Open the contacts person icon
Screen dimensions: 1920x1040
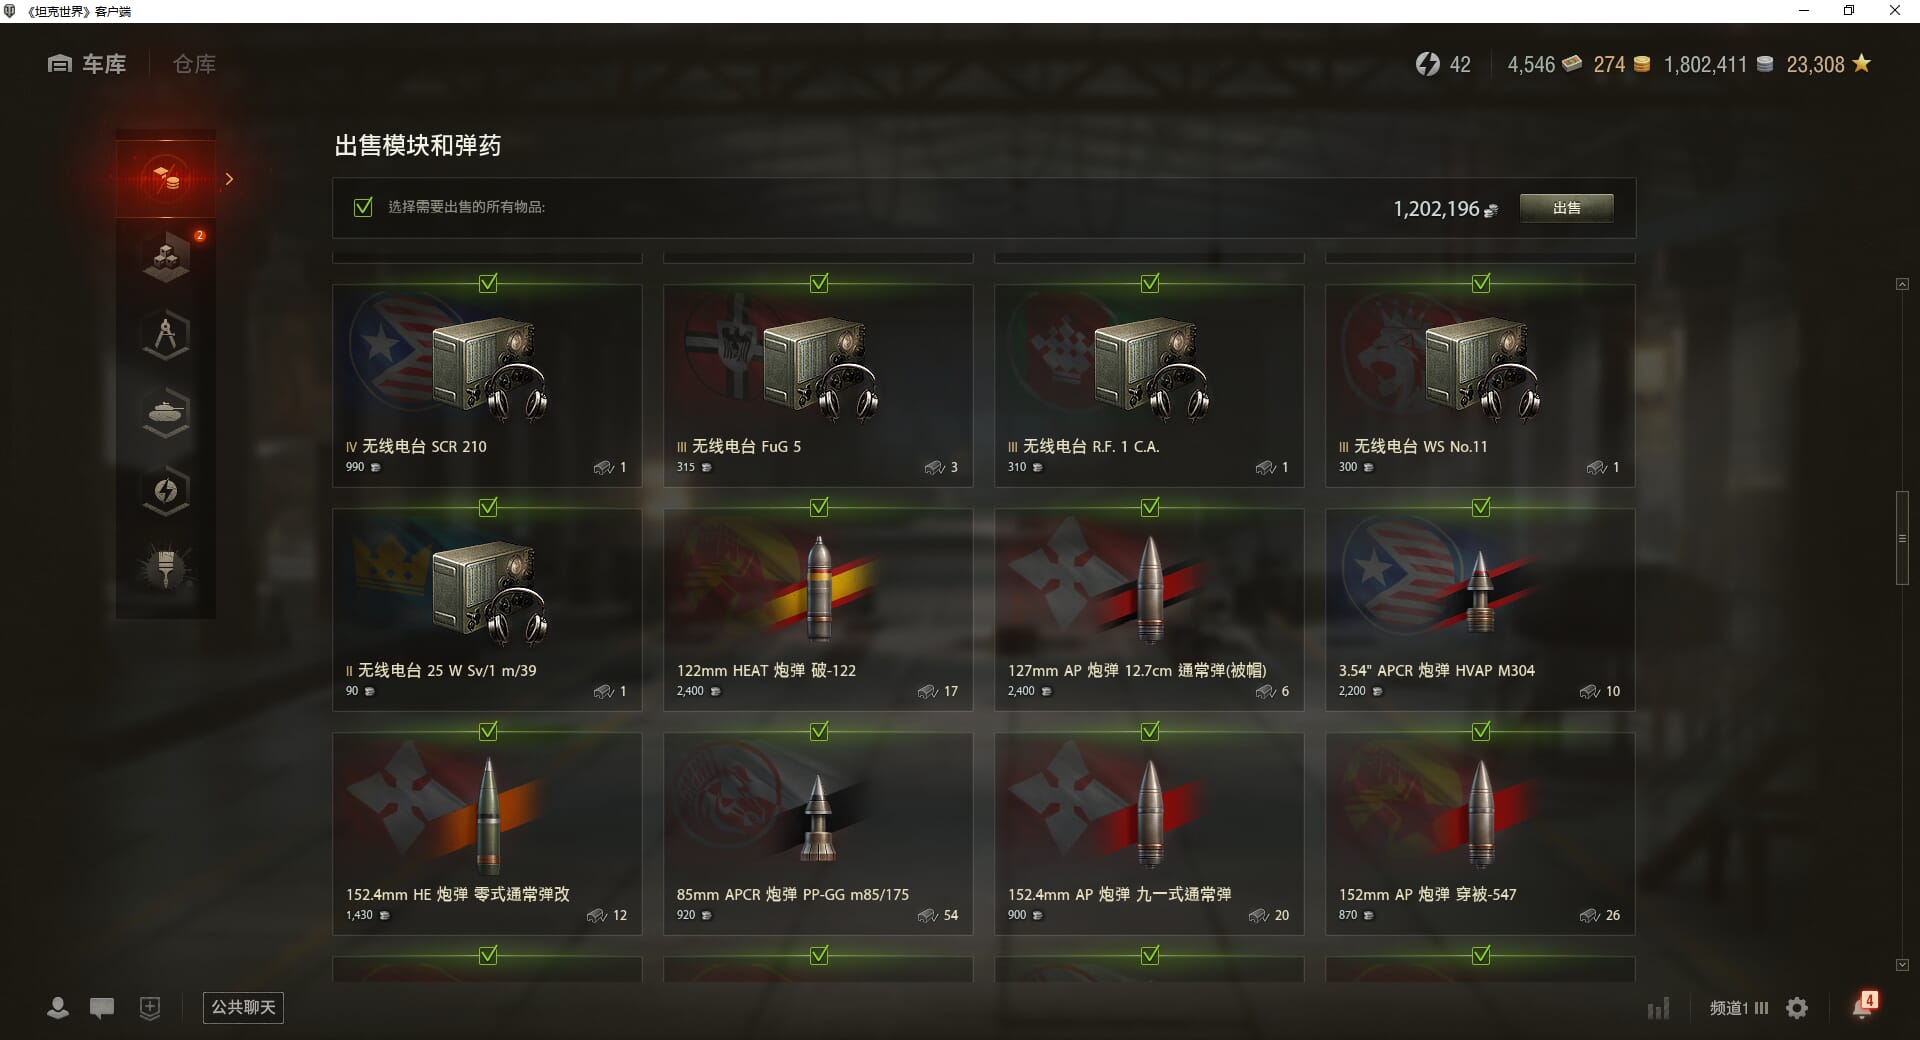pyautogui.click(x=58, y=1008)
